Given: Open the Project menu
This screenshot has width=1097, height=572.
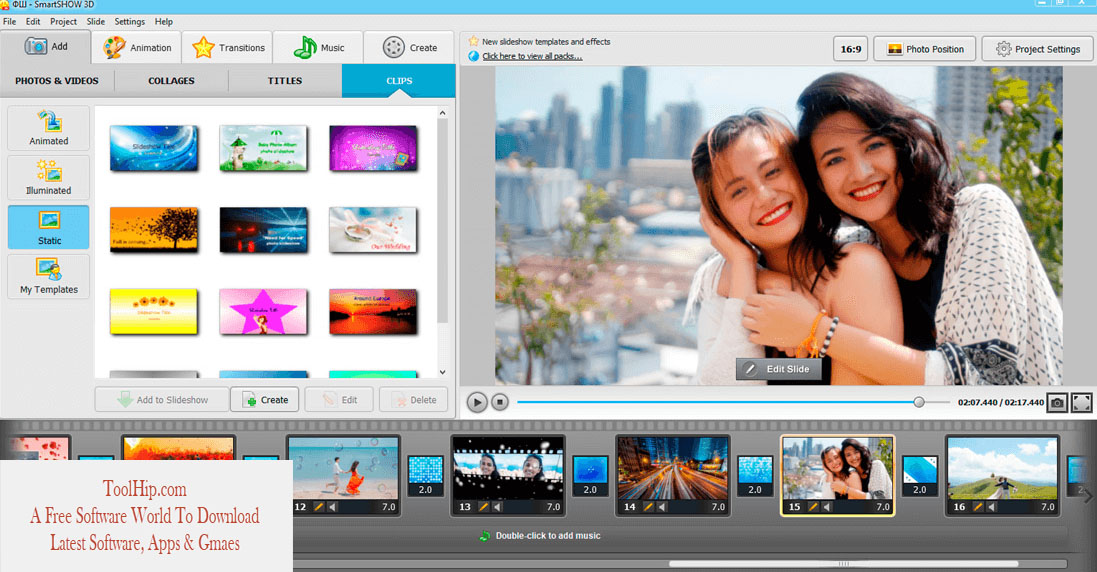Looking at the screenshot, I should point(63,22).
